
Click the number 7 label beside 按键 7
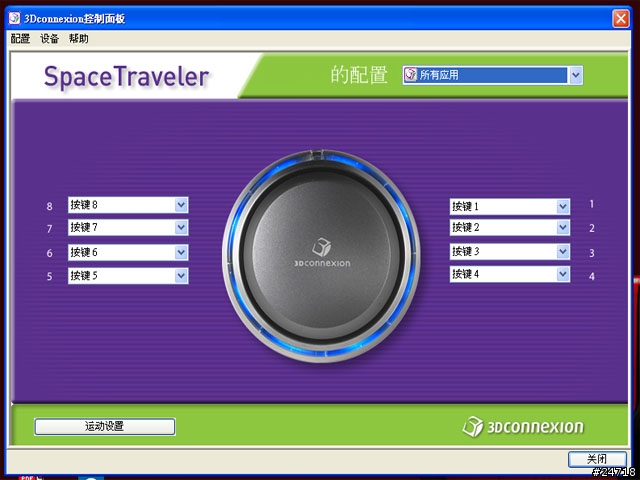[x=49, y=229]
